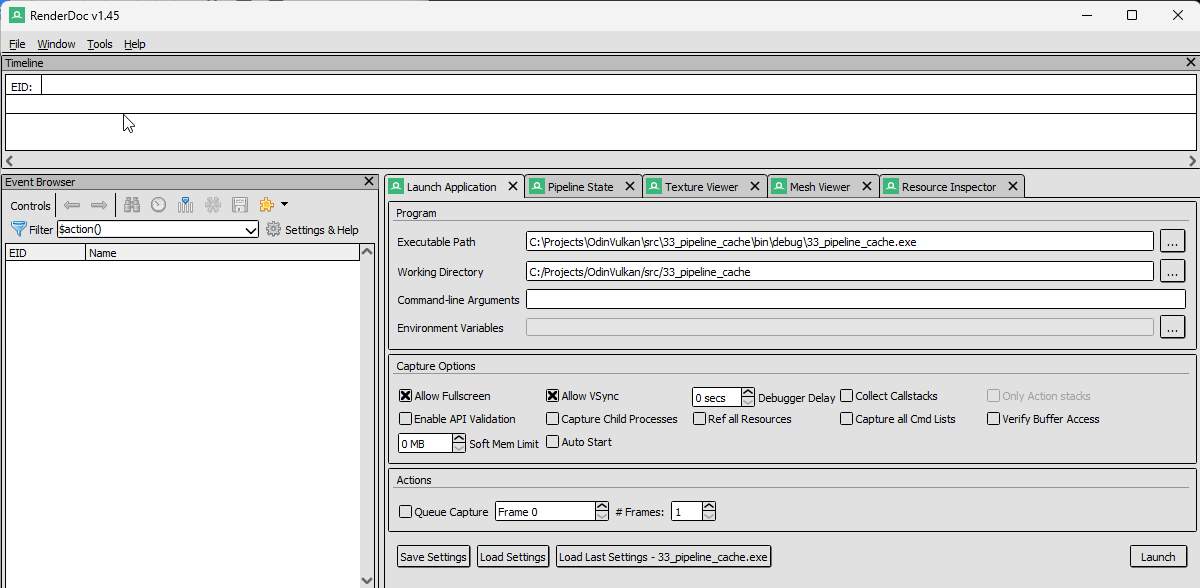Click the previous-event left arrow in Event Browser
1200x588 pixels.
tap(72, 205)
